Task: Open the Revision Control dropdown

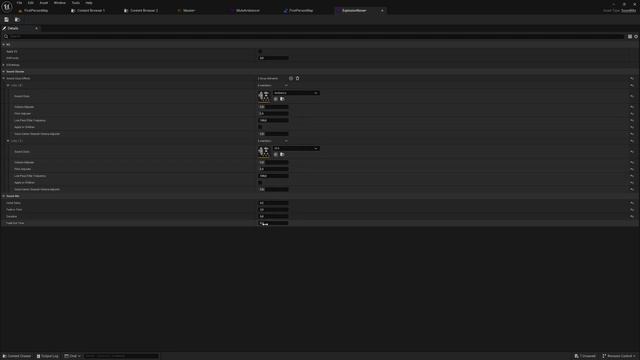Action: coord(619,356)
